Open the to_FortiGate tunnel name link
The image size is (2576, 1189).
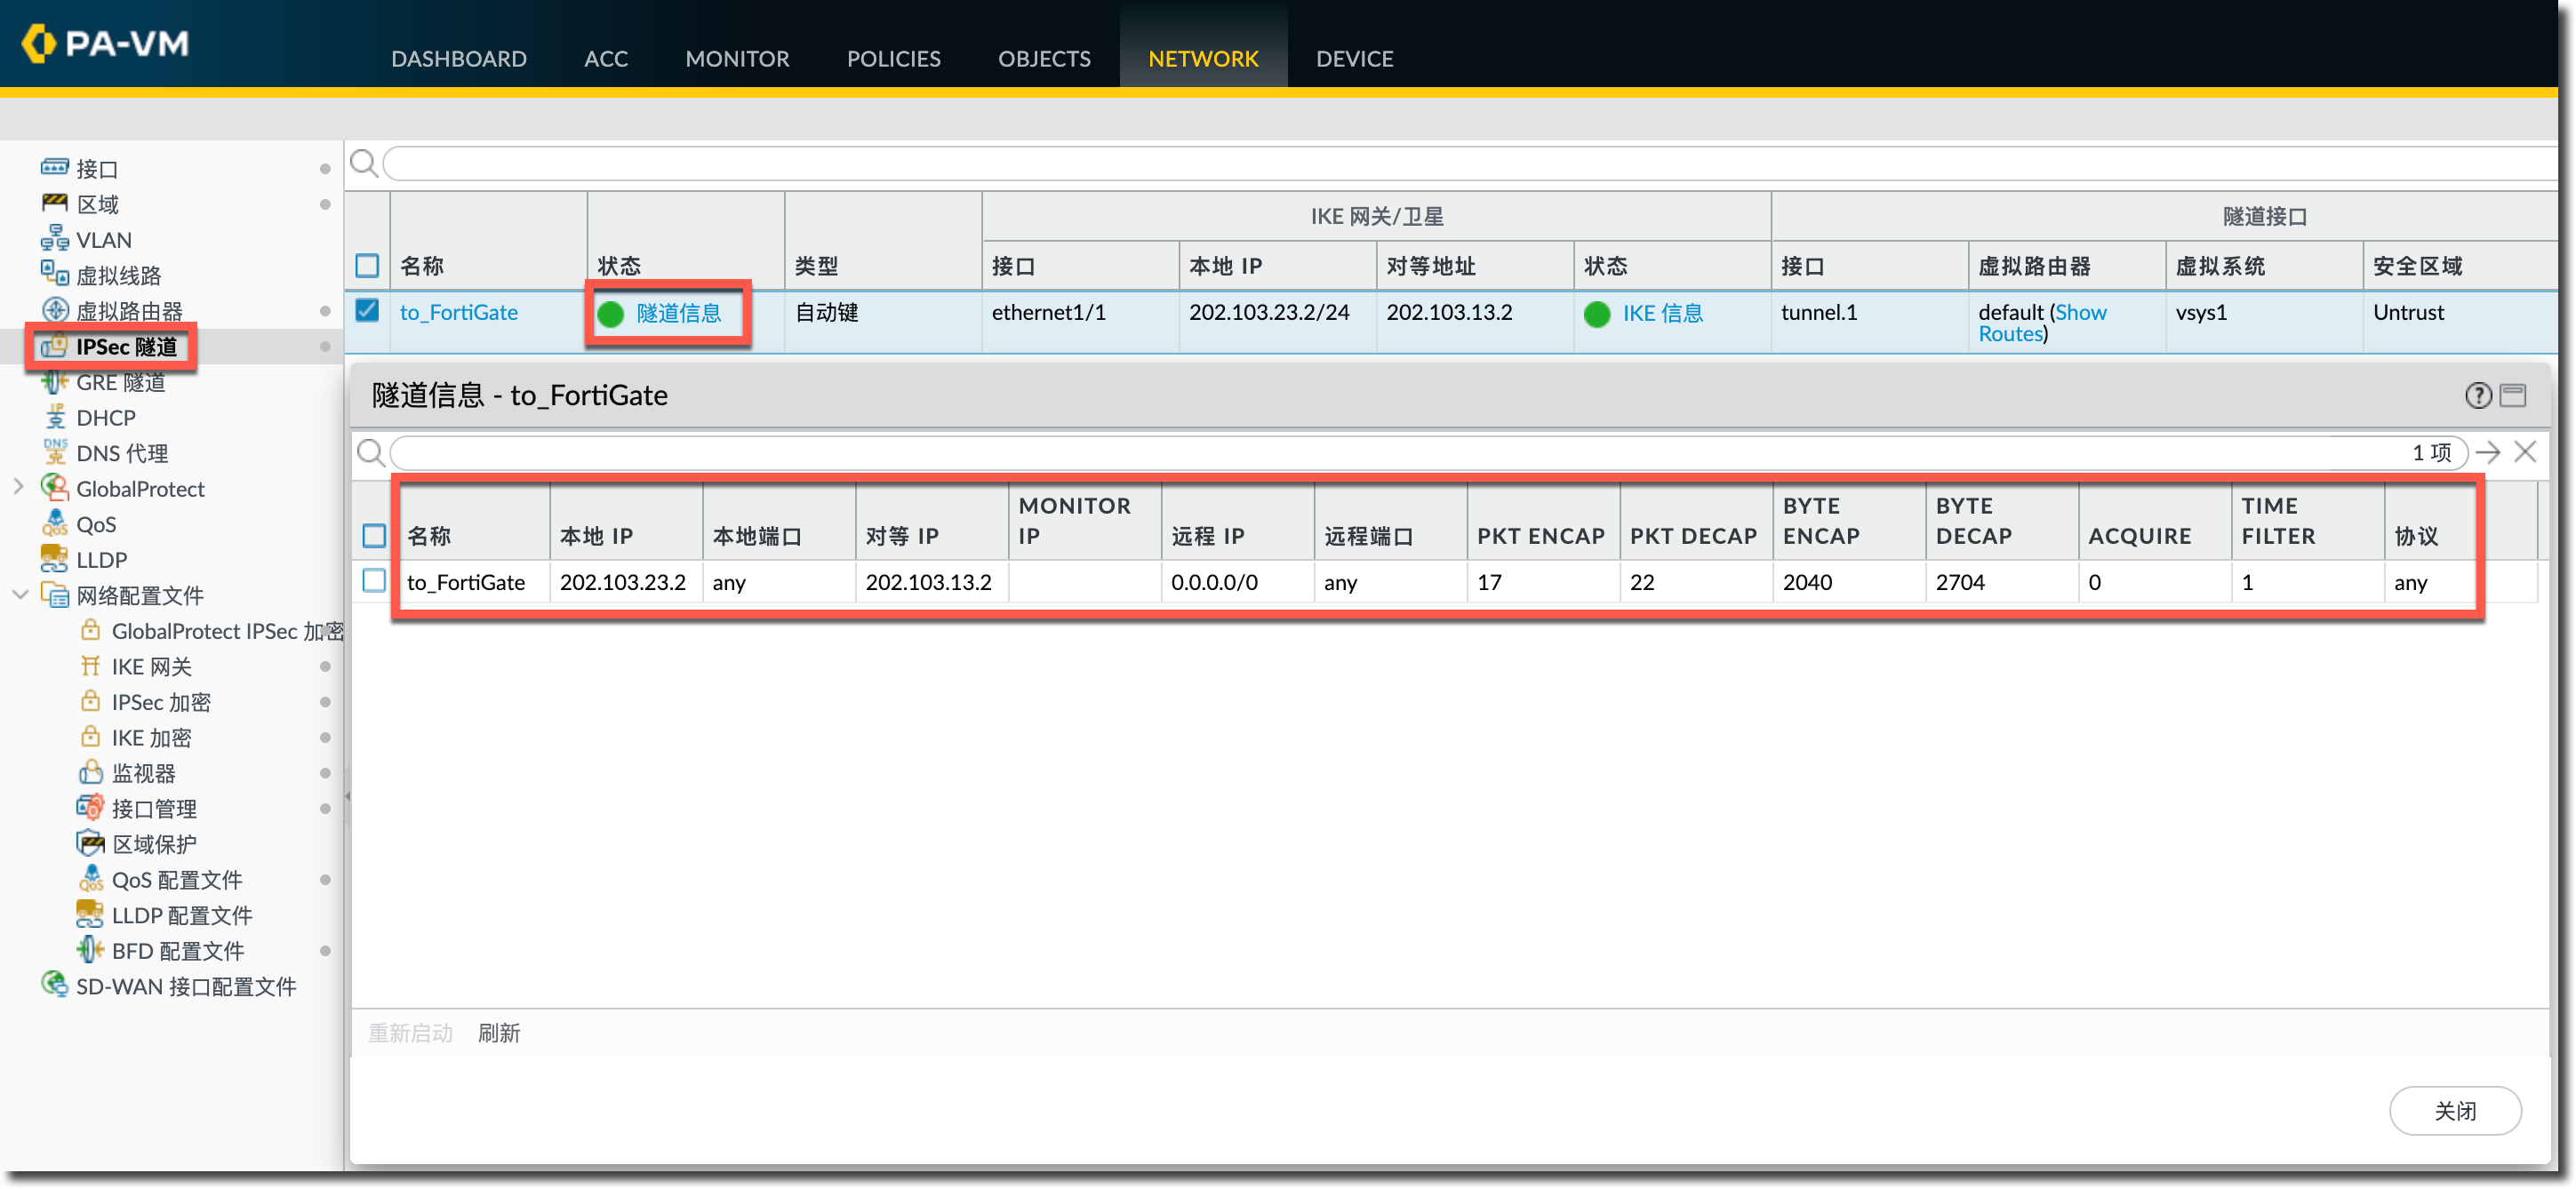coord(459,313)
